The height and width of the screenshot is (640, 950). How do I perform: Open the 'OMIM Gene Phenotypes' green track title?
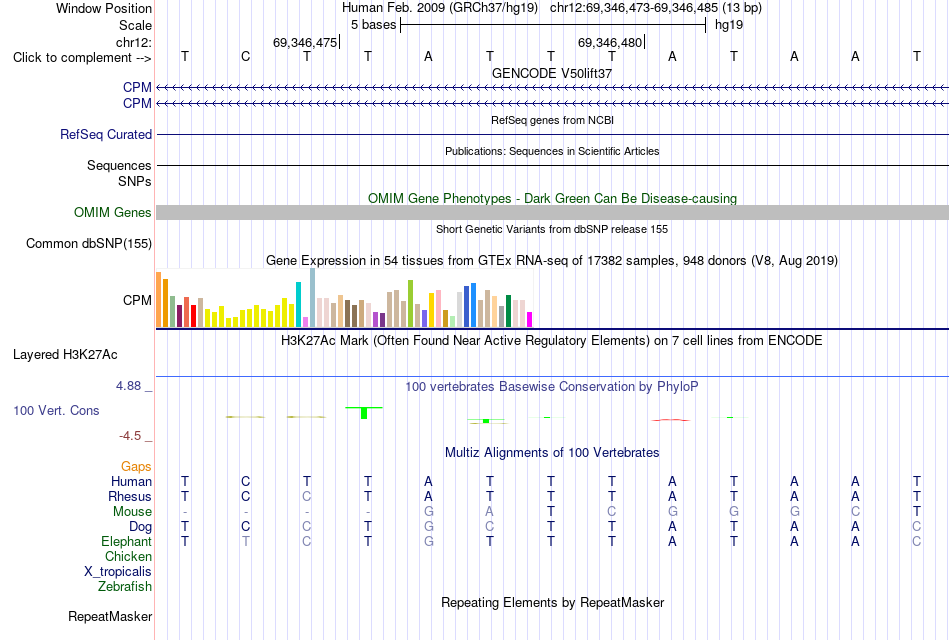click(552, 198)
